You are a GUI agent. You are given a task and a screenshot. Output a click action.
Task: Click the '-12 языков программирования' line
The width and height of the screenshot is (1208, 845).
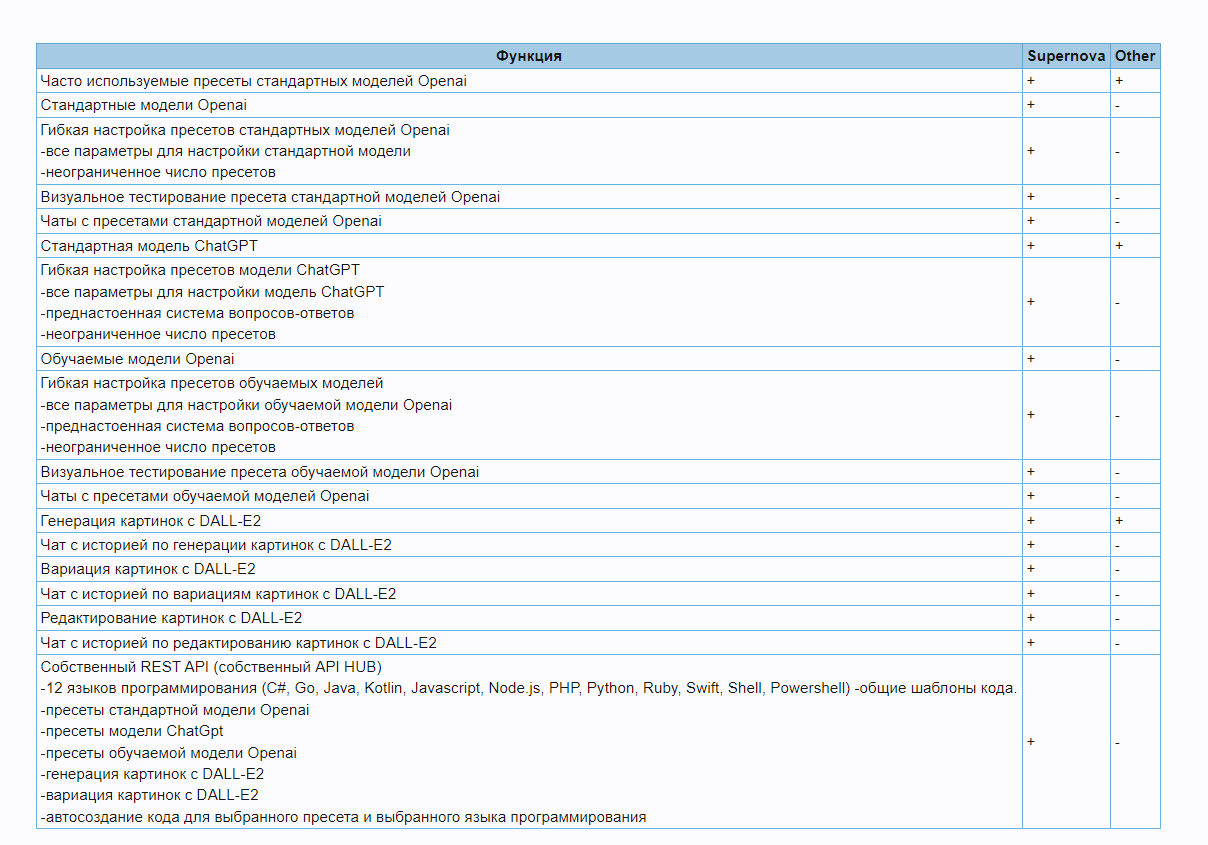[528, 689]
